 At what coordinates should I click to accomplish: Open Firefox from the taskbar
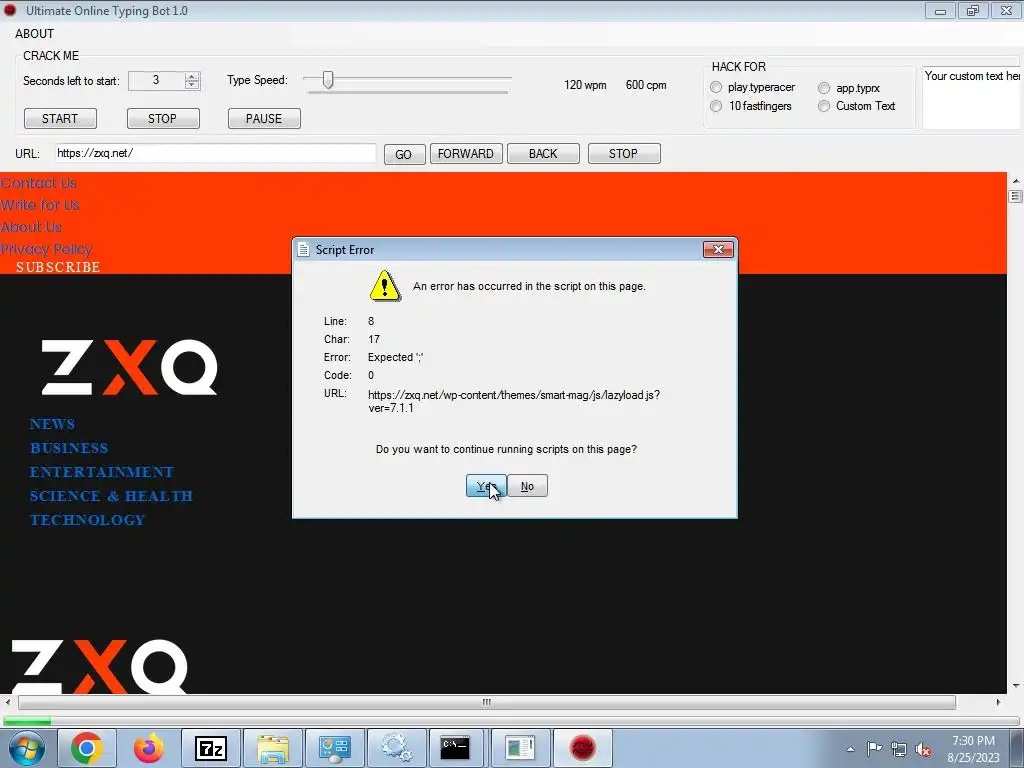coord(149,748)
